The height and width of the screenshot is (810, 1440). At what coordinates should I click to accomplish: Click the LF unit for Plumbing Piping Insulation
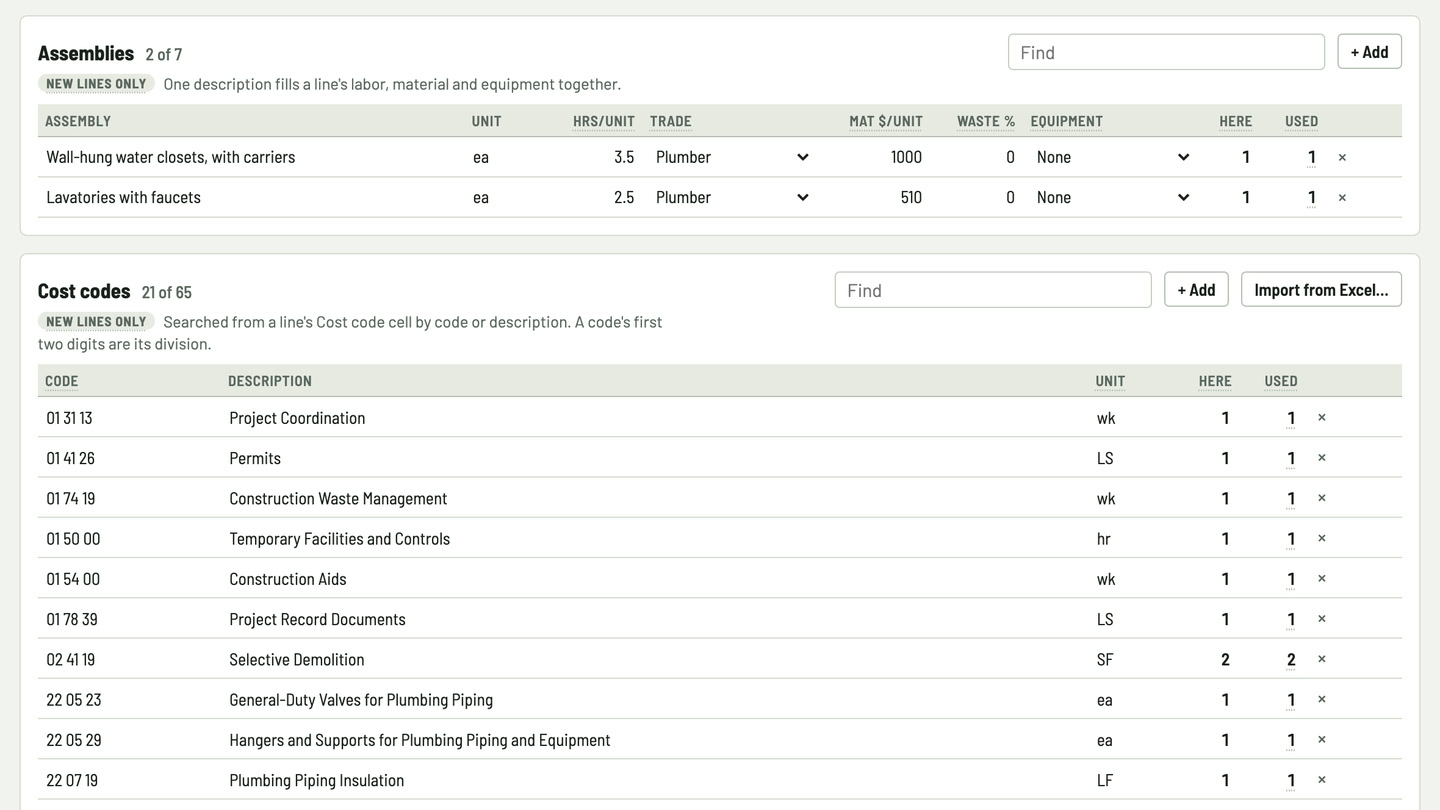(x=1105, y=780)
